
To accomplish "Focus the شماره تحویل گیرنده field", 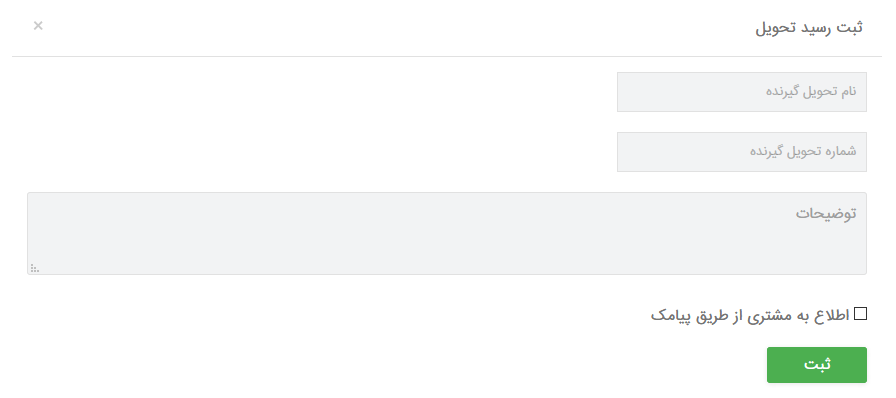I will click(742, 152).
